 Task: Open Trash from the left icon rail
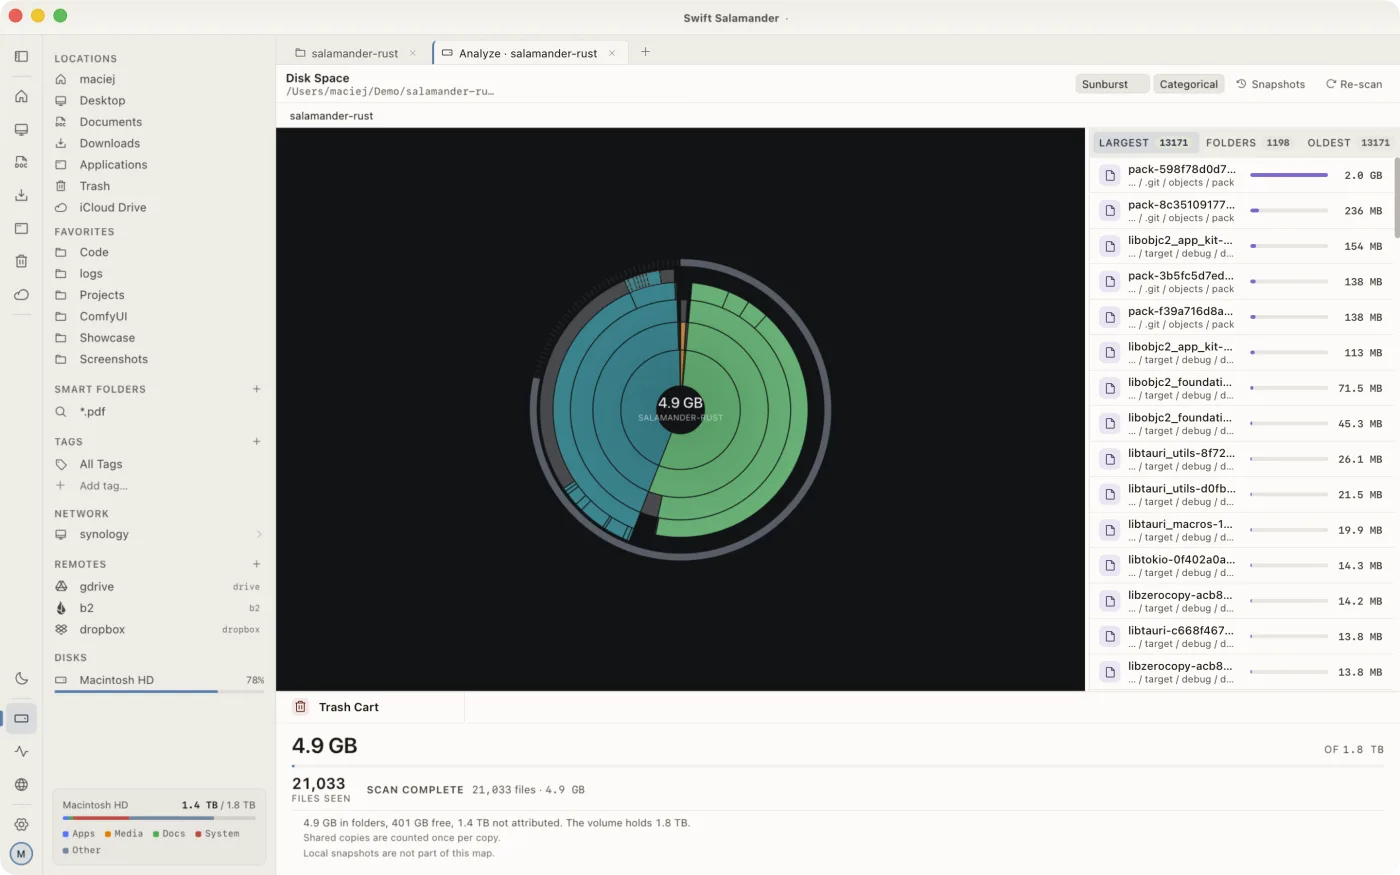pos(21,261)
